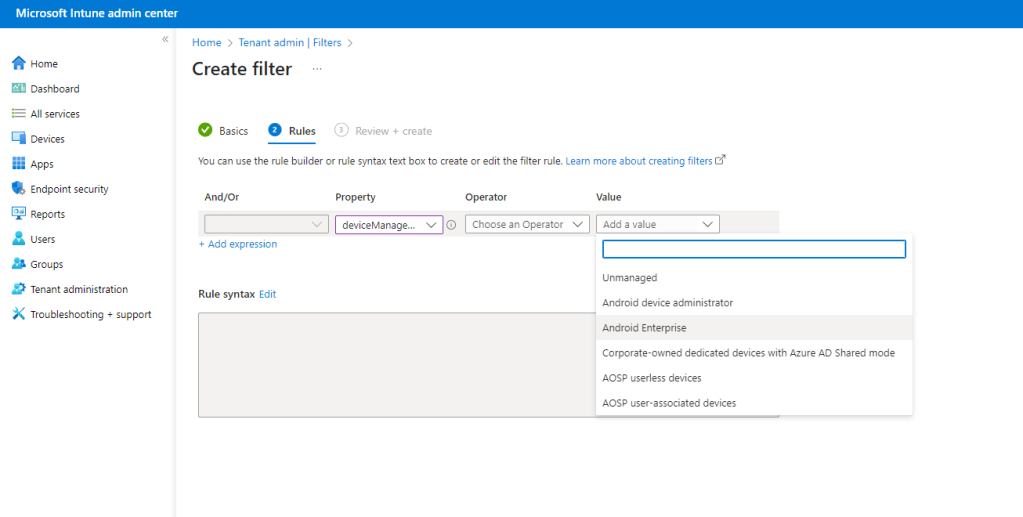Image resolution: width=1023 pixels, height=517 pixels.
Task: Collapse the left navigation pane
Action: tap(165, 39)
